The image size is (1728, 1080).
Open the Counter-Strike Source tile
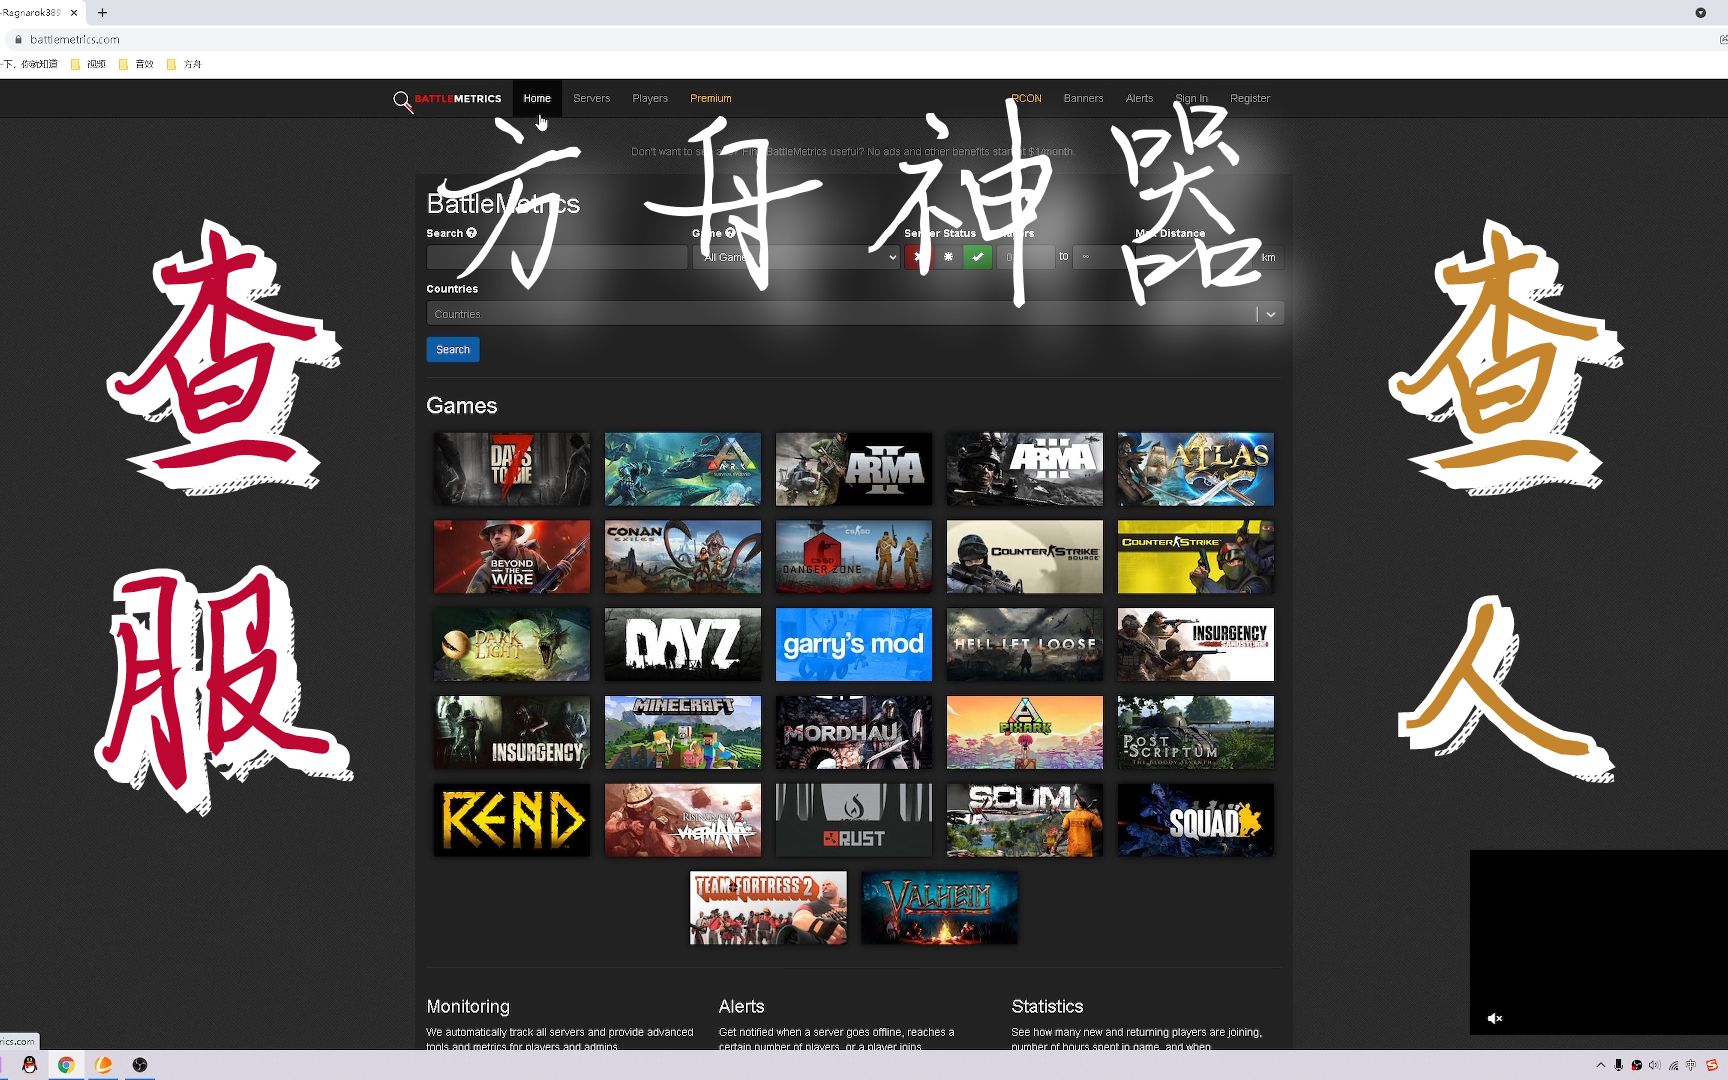coord(1025,557)
